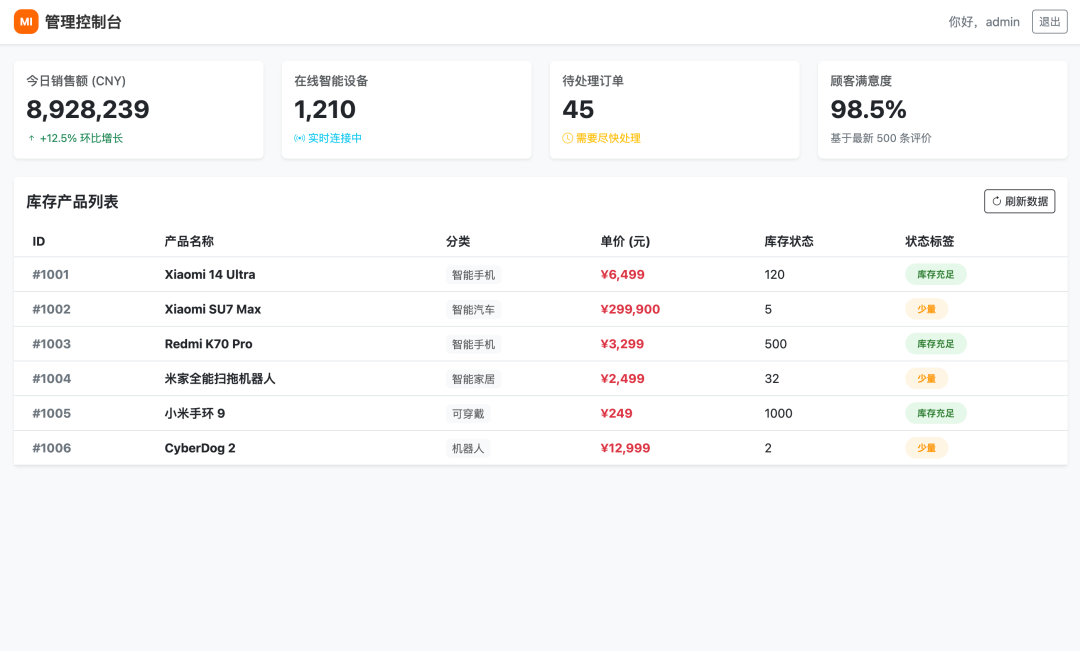This screenshot has height=651, width=1080.
Task: Click the 智能家居 category tag
Action: (x=473, y=379)
